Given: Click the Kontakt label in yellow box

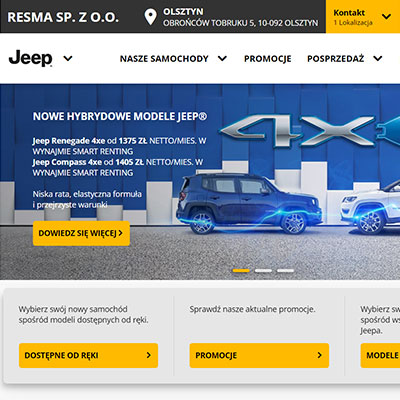Looking at the screenshot, I should (x=349, y=13).
